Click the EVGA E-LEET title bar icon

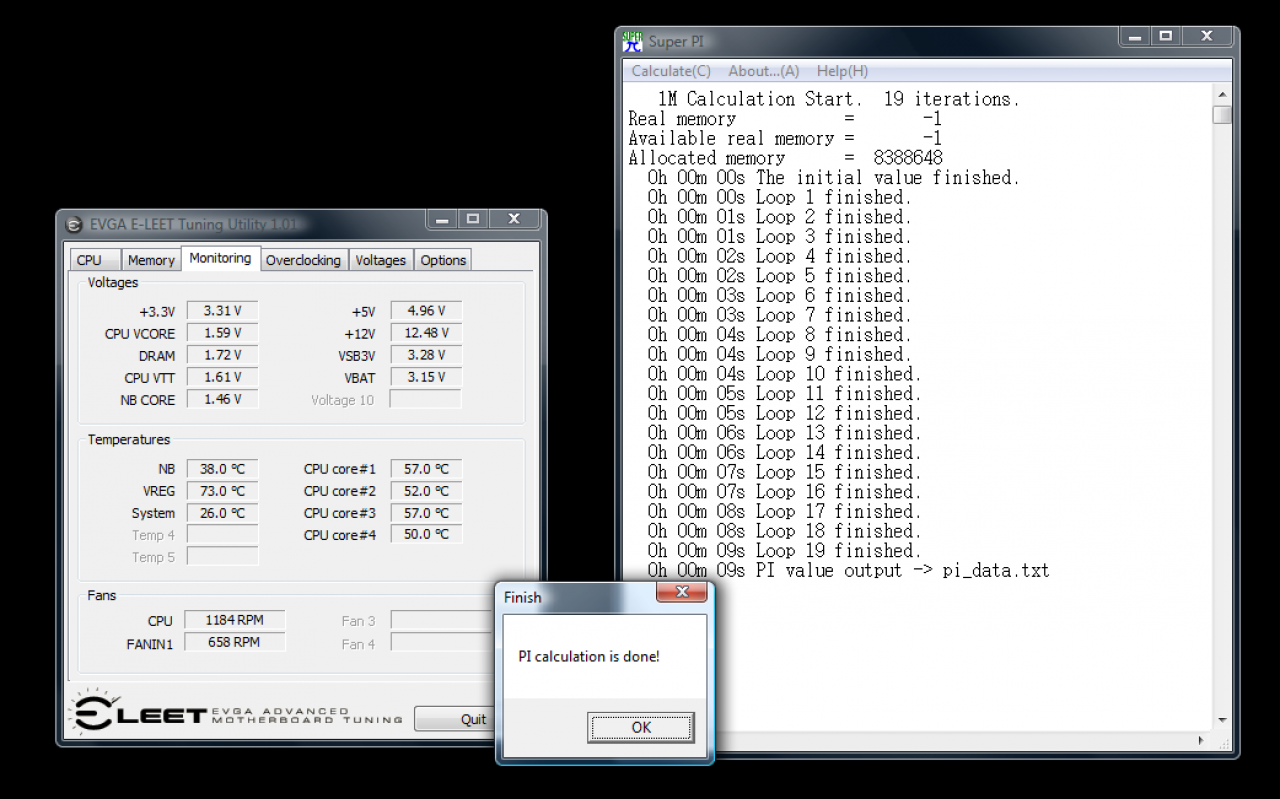coord(73,224)
